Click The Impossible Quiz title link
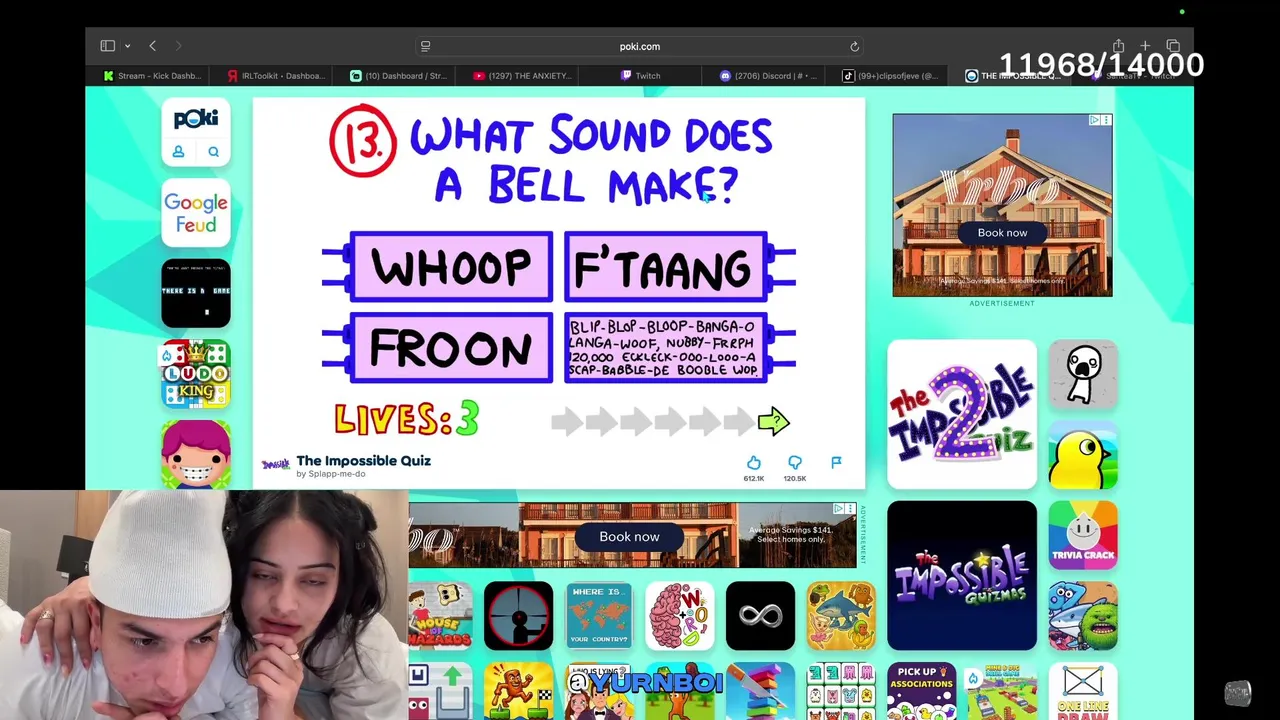 click(364, 460)
